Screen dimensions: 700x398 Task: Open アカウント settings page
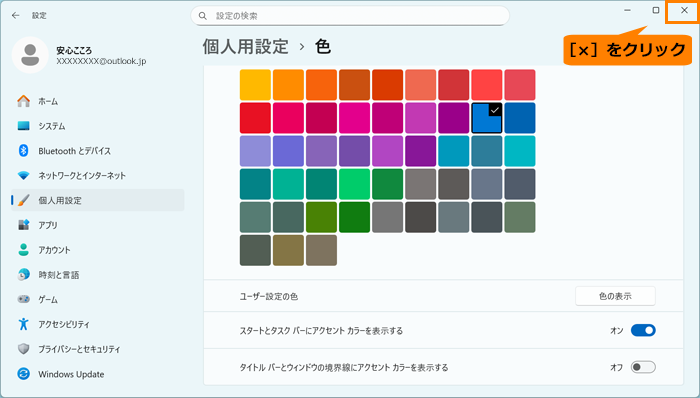click(98, 250)
